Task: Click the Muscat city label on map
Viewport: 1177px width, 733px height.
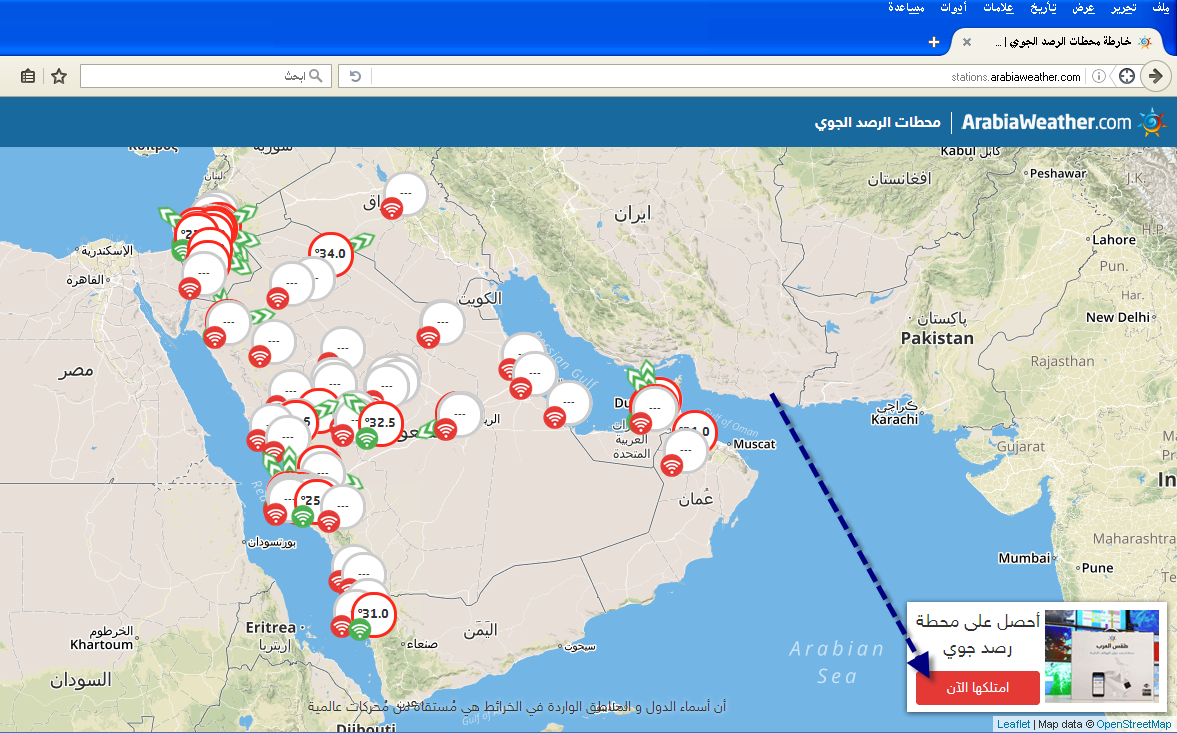Action: (x=754, y=444)
